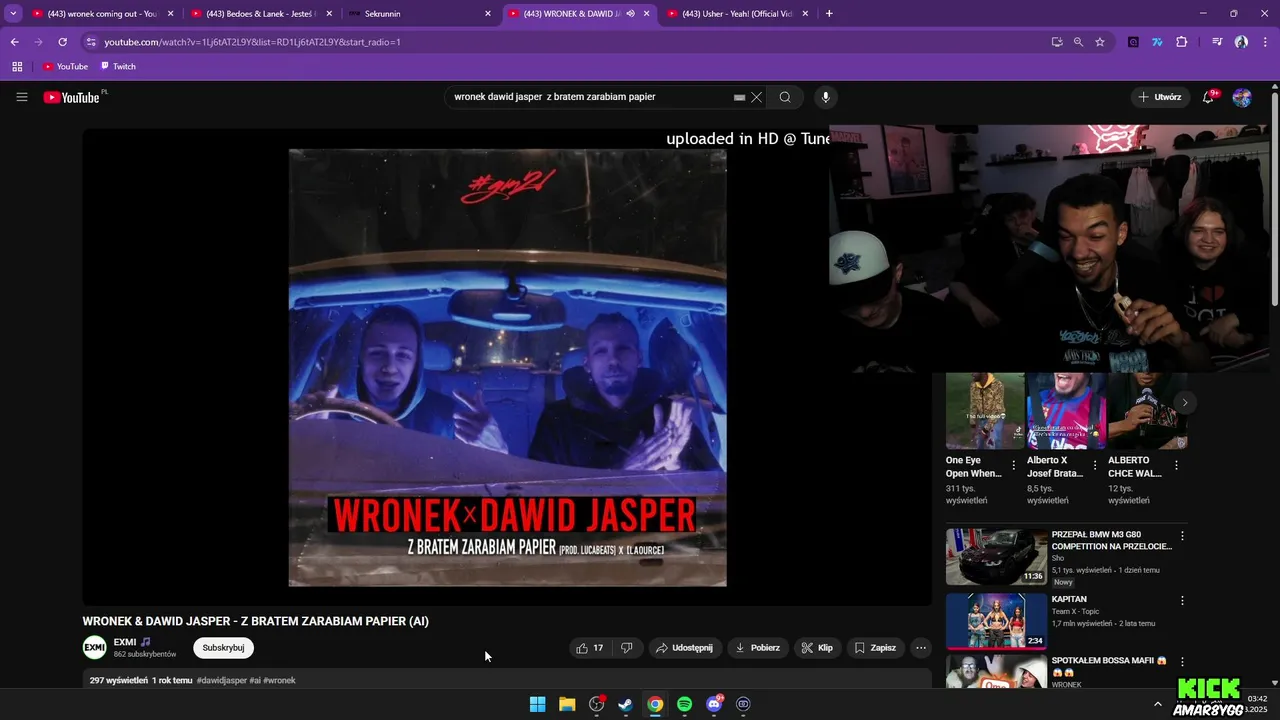
Task: Bookmark this page with the star
Action: 1100,42
